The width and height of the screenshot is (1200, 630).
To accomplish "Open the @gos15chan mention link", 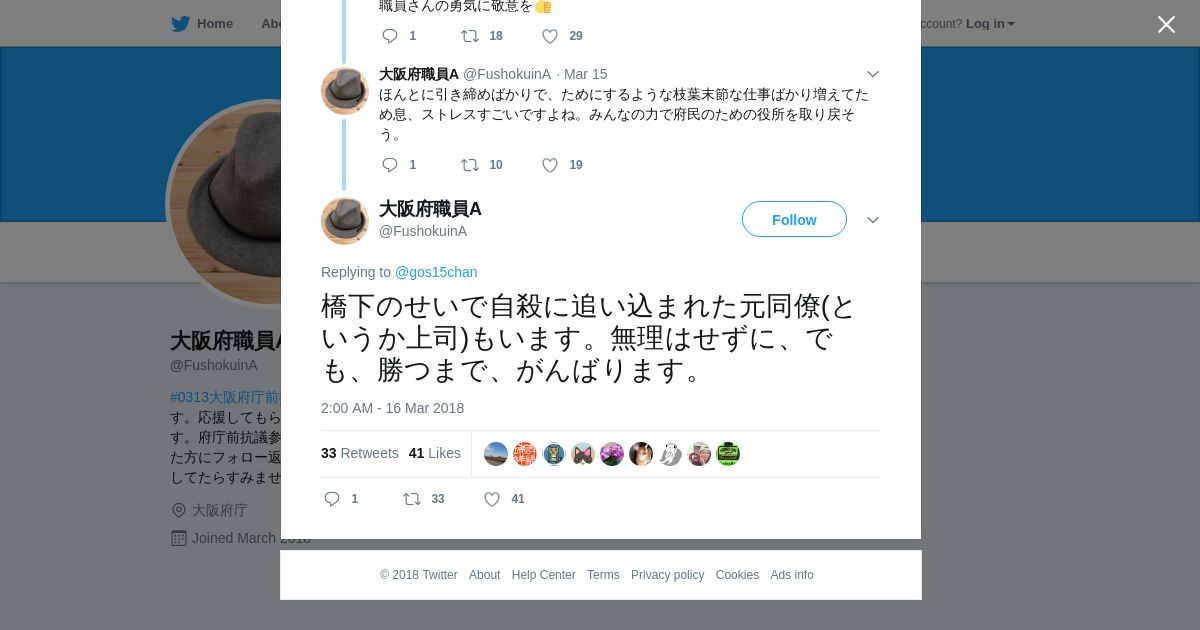I will pos(436,272).
